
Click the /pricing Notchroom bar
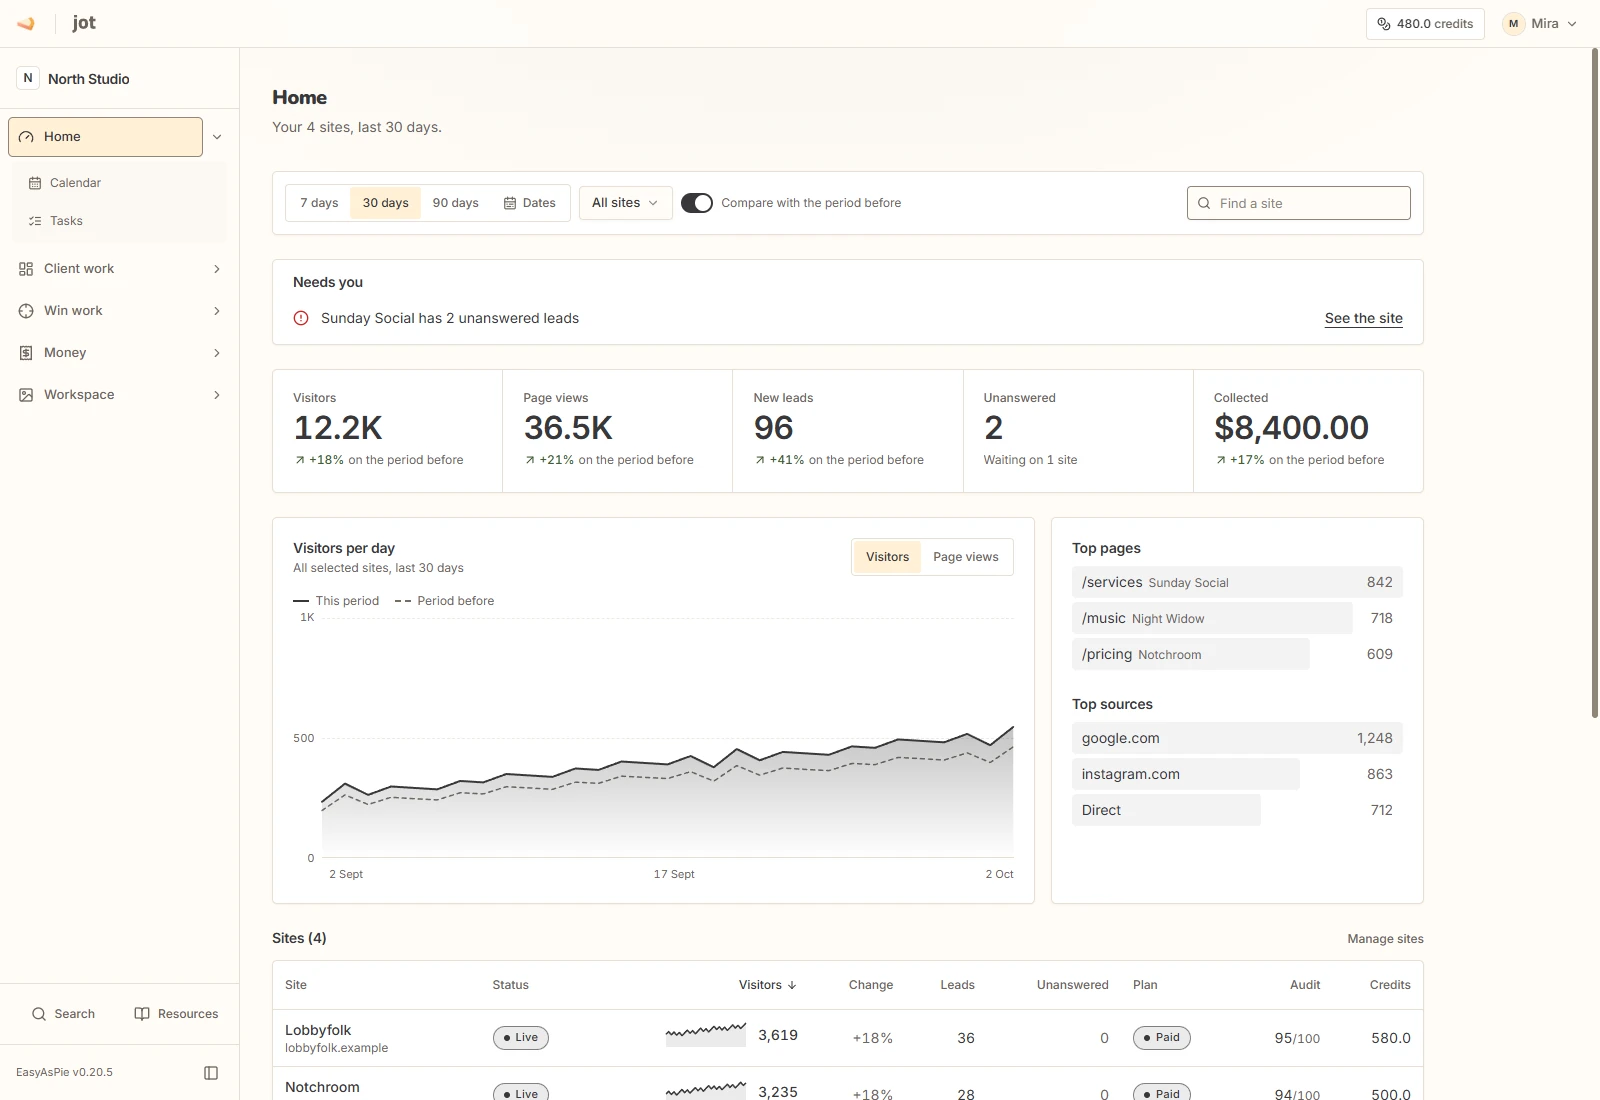tap(1191, 654)
